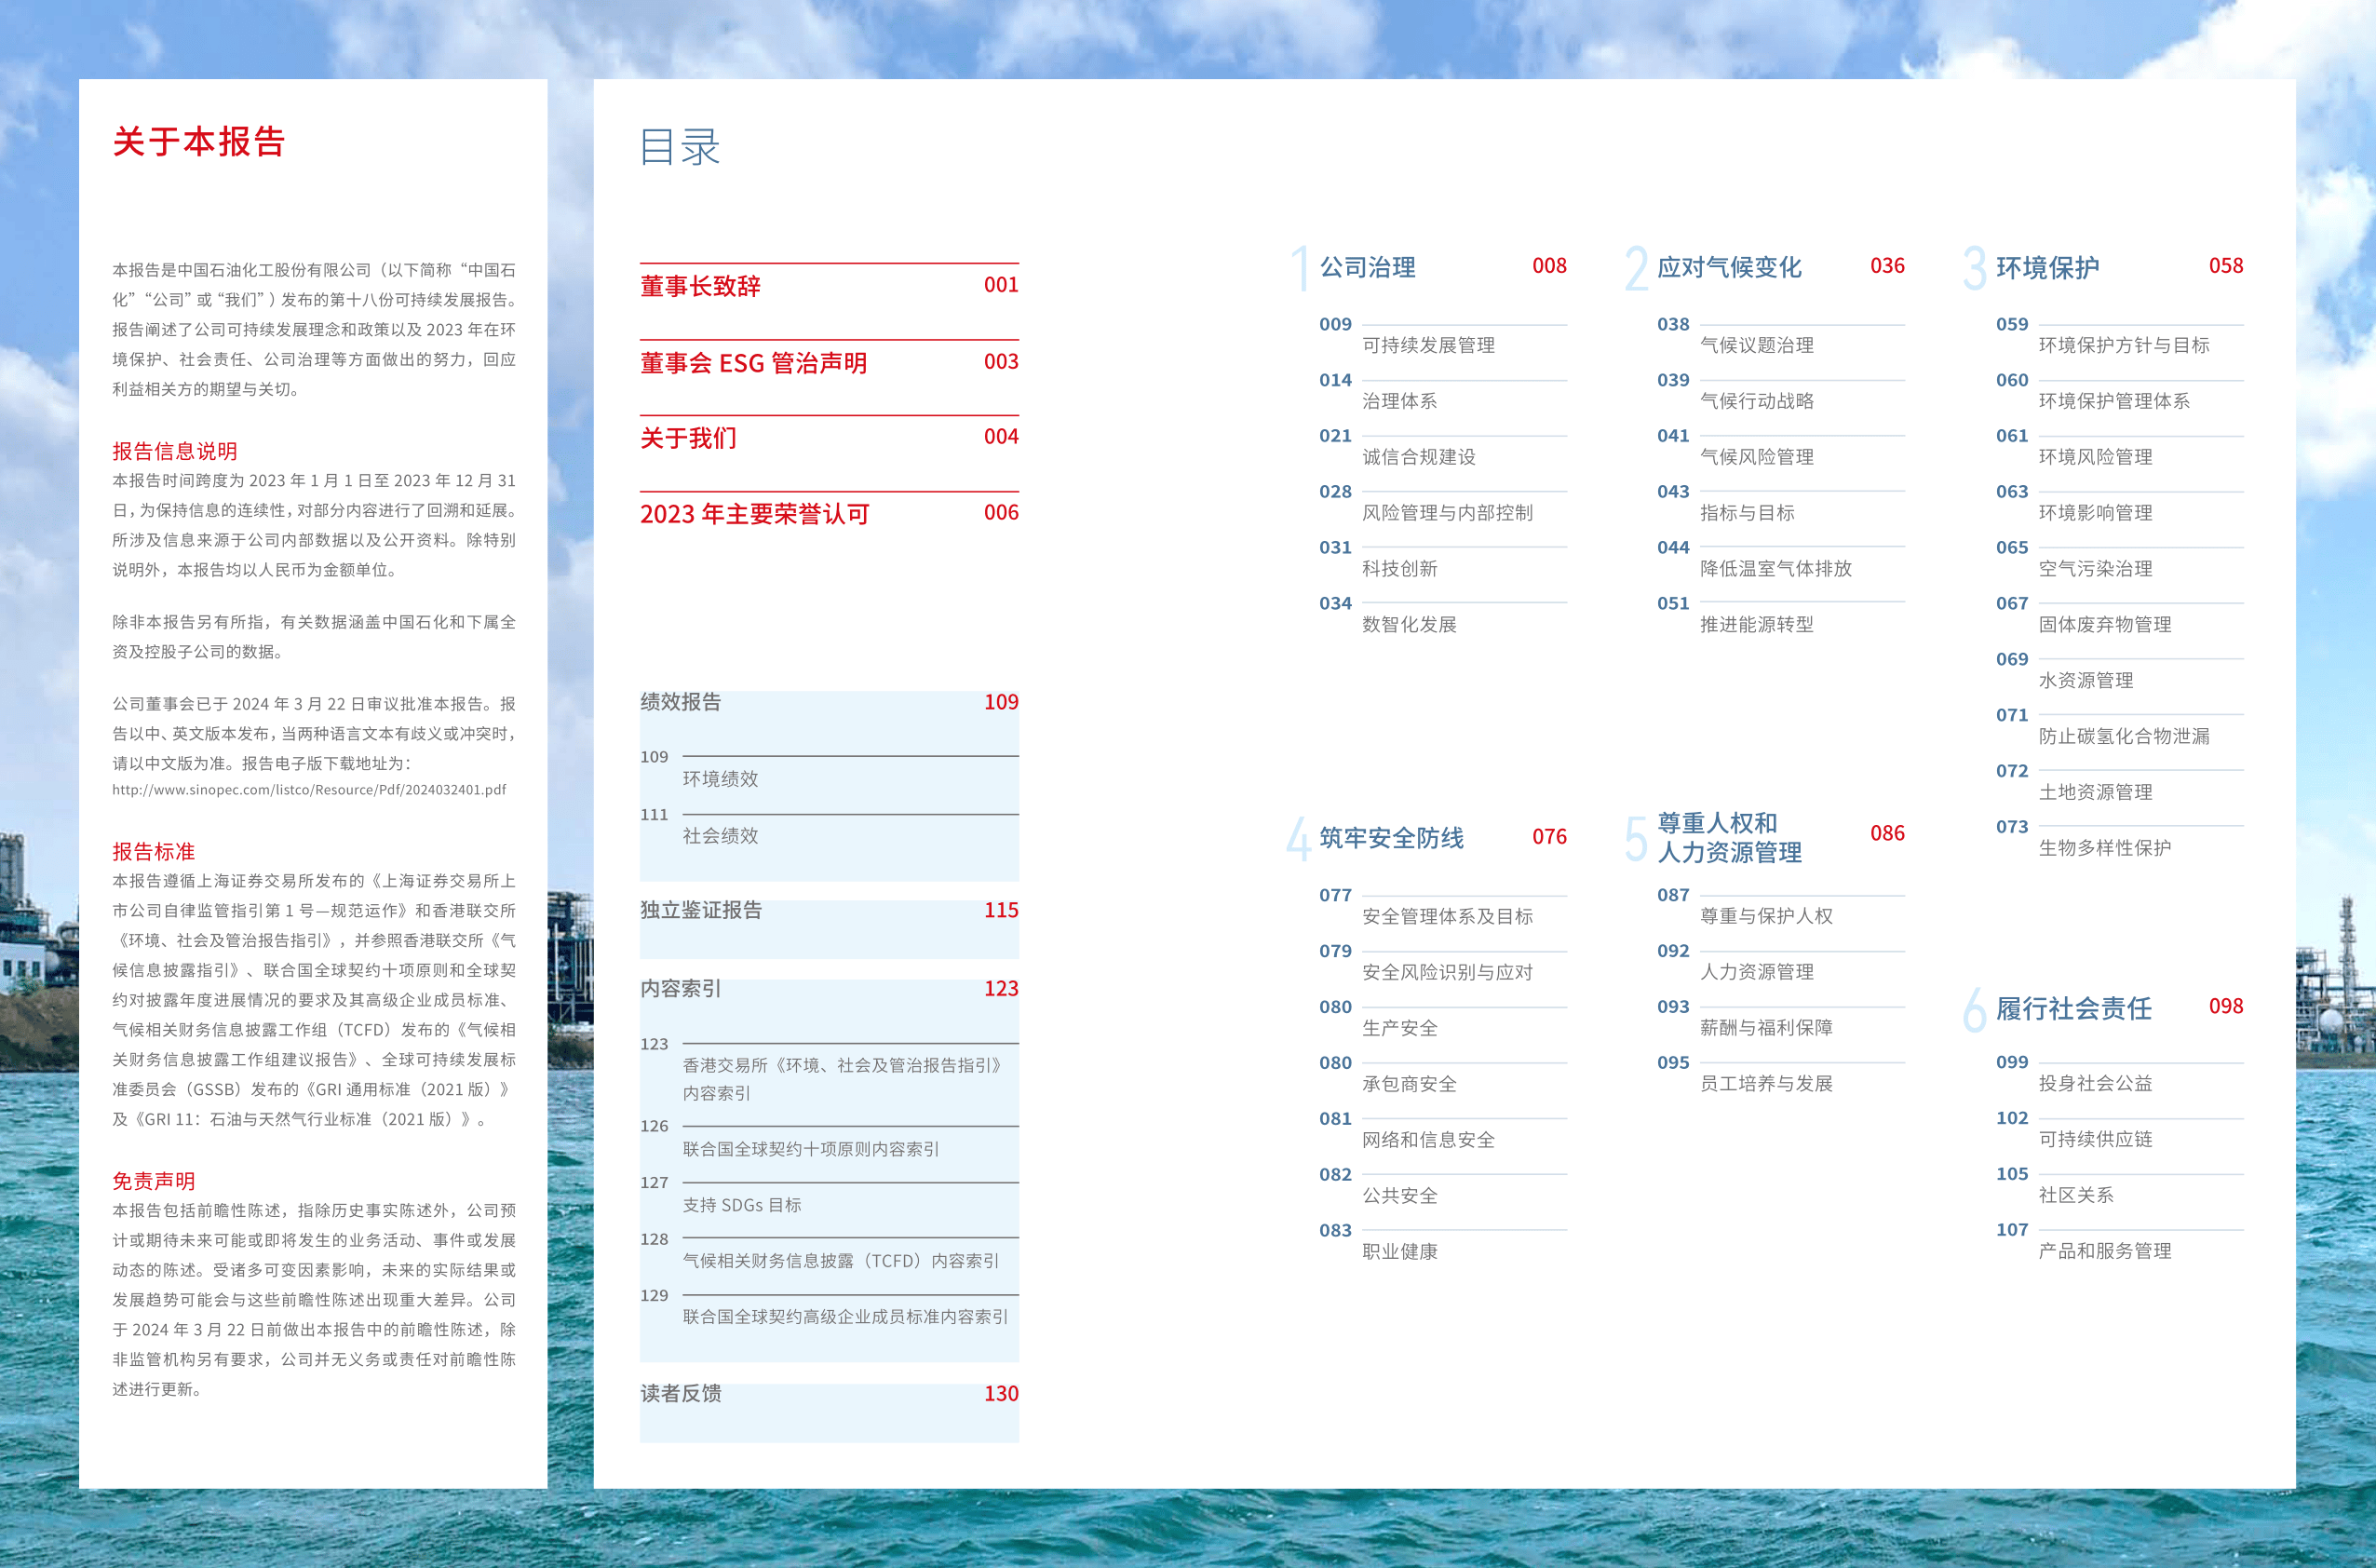This screenshot has height=1568, width=2376.
Task: Click chapter 1 heading 公司治理
Action: click(1367, 268)
